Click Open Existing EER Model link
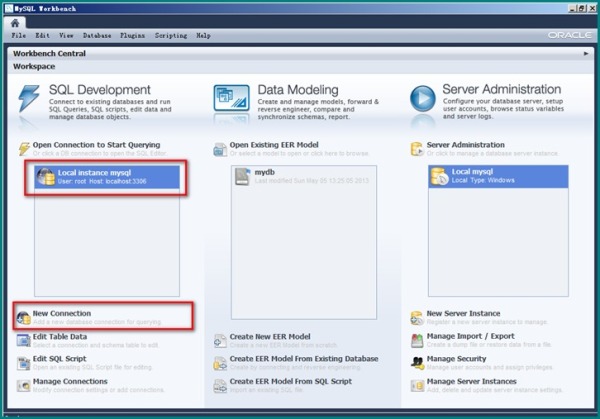The width and height of the screenshot is (600, 419). pyautogui.click(x=274, y=145)
